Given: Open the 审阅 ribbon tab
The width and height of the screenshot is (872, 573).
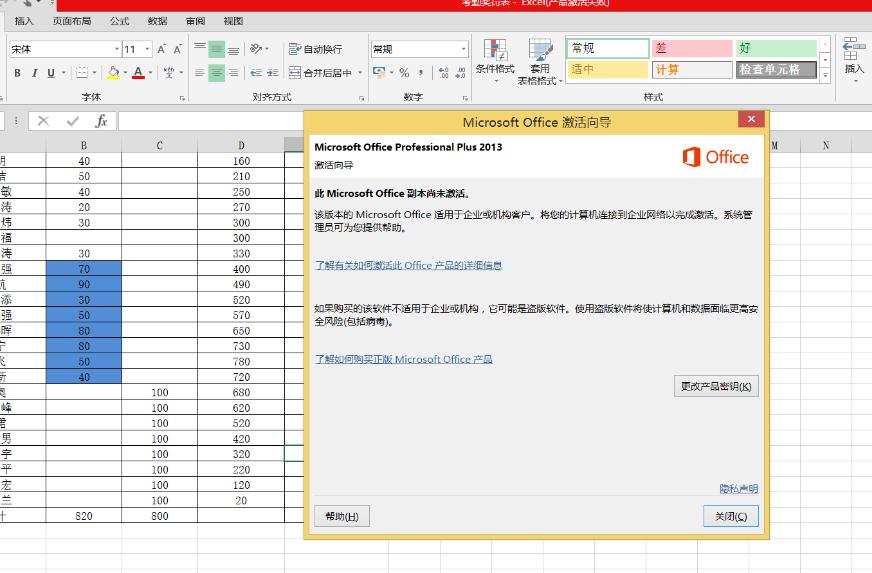Looking at the screenshot, I should click(195, 21).
